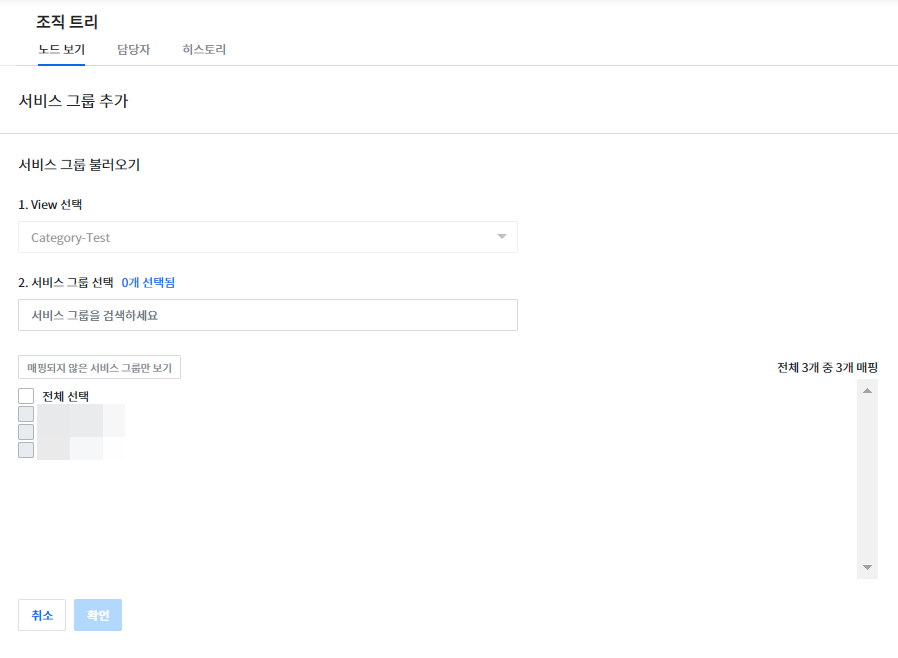This screenshot has width=898, height=658.
Task: Click the 조직 트리 page title
Action: (x=67, y=21)
